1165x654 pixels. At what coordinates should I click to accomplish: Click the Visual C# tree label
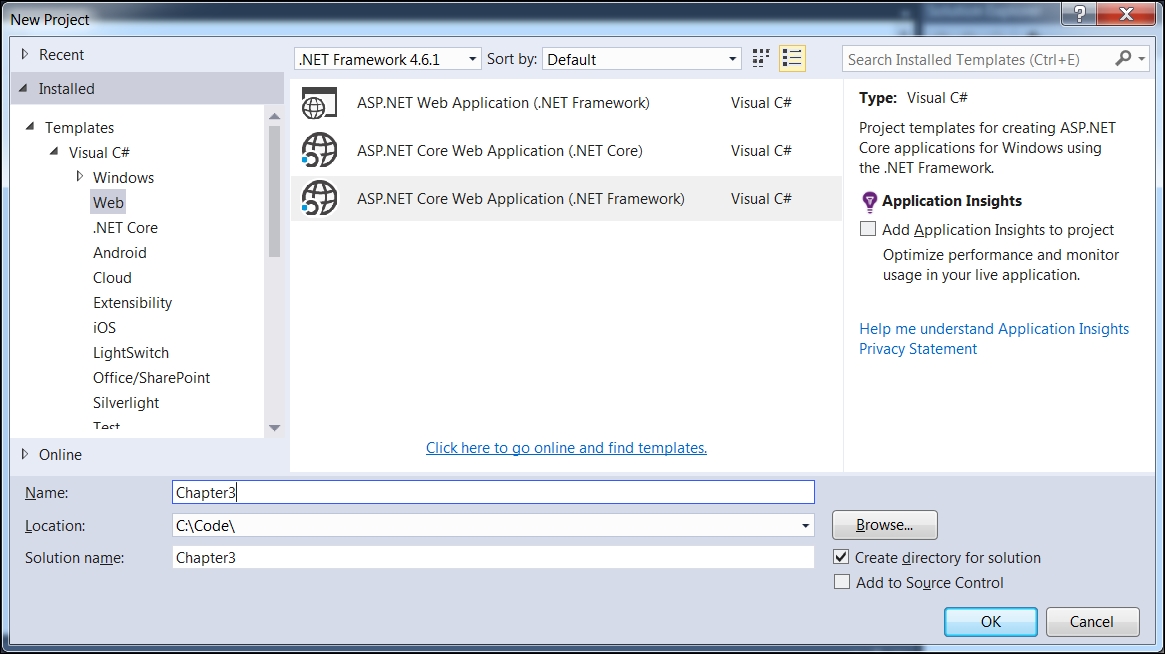(99, 152)
